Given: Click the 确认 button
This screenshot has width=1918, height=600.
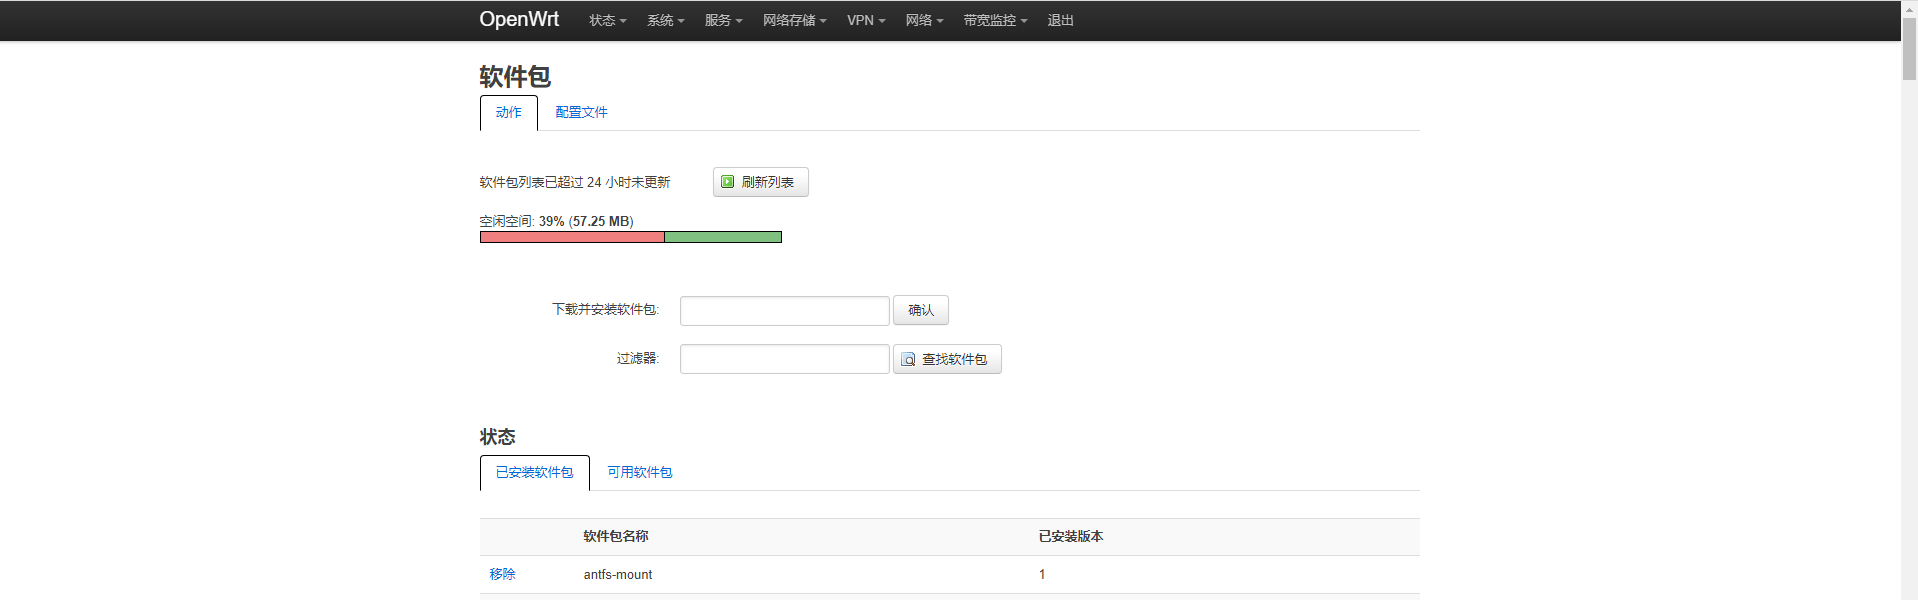Looking at the screenshot, I should click(x=921, y=310).
